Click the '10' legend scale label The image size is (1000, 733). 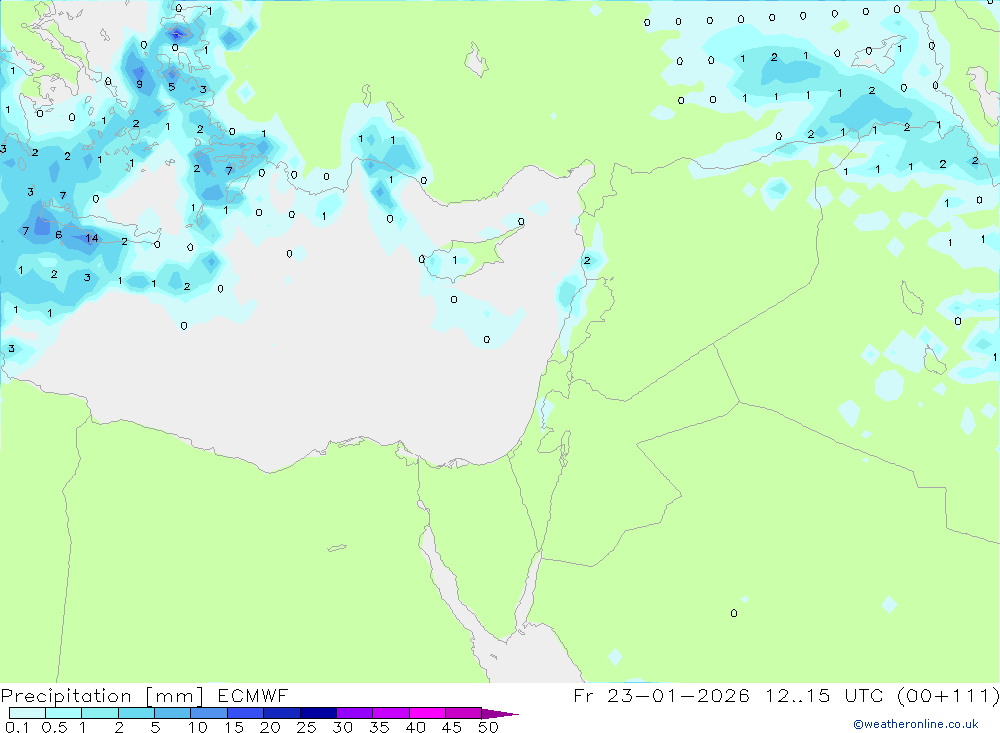click(x=198, y=727)
